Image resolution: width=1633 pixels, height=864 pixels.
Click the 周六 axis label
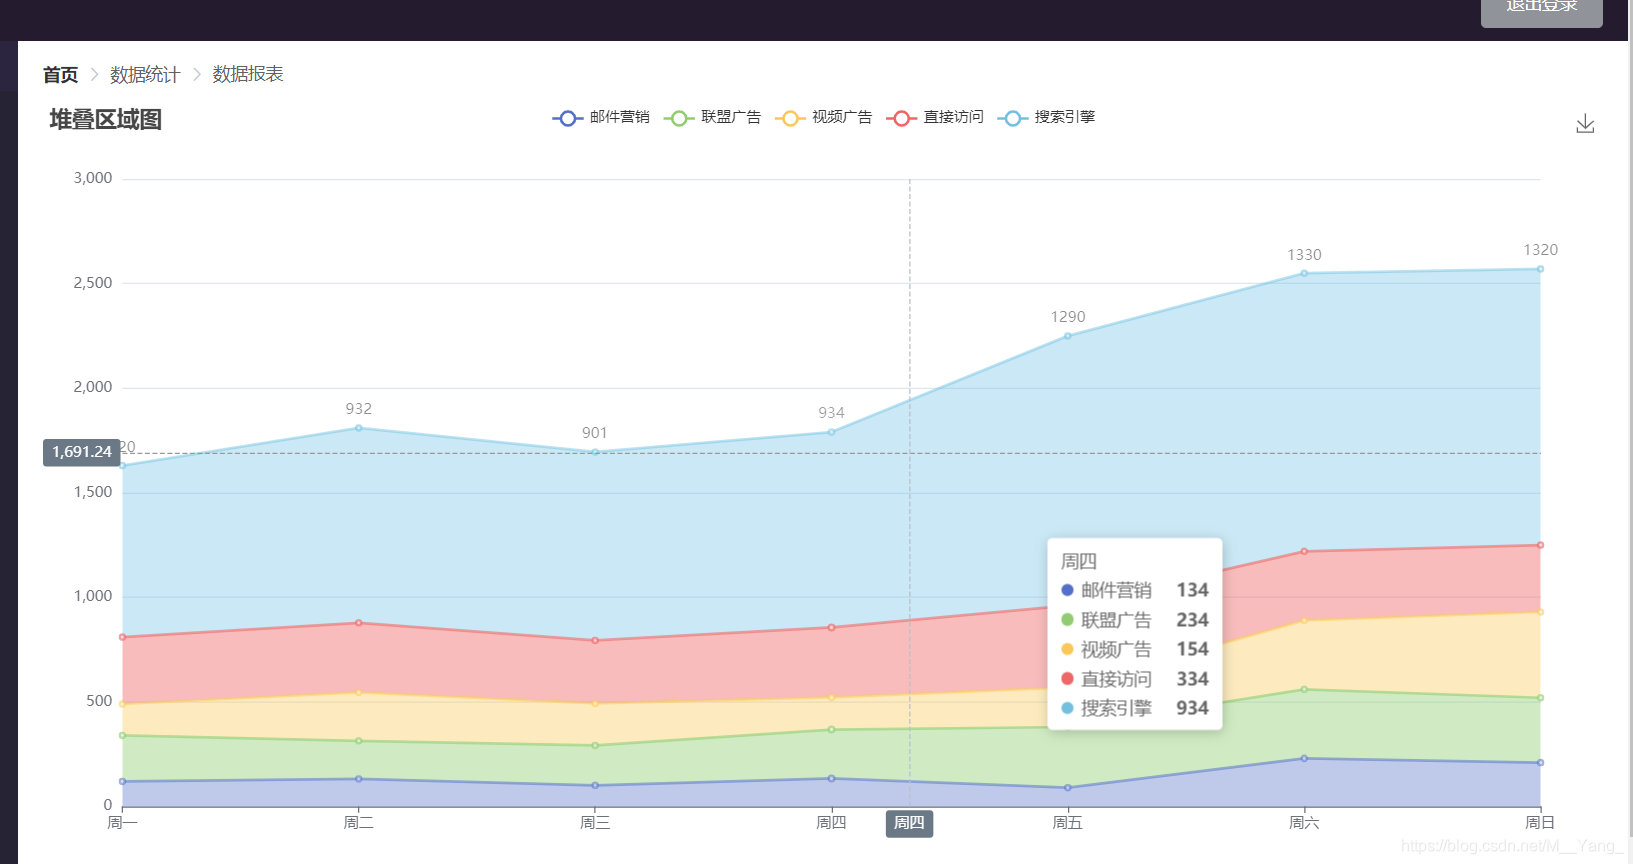tap(1304, 823)
